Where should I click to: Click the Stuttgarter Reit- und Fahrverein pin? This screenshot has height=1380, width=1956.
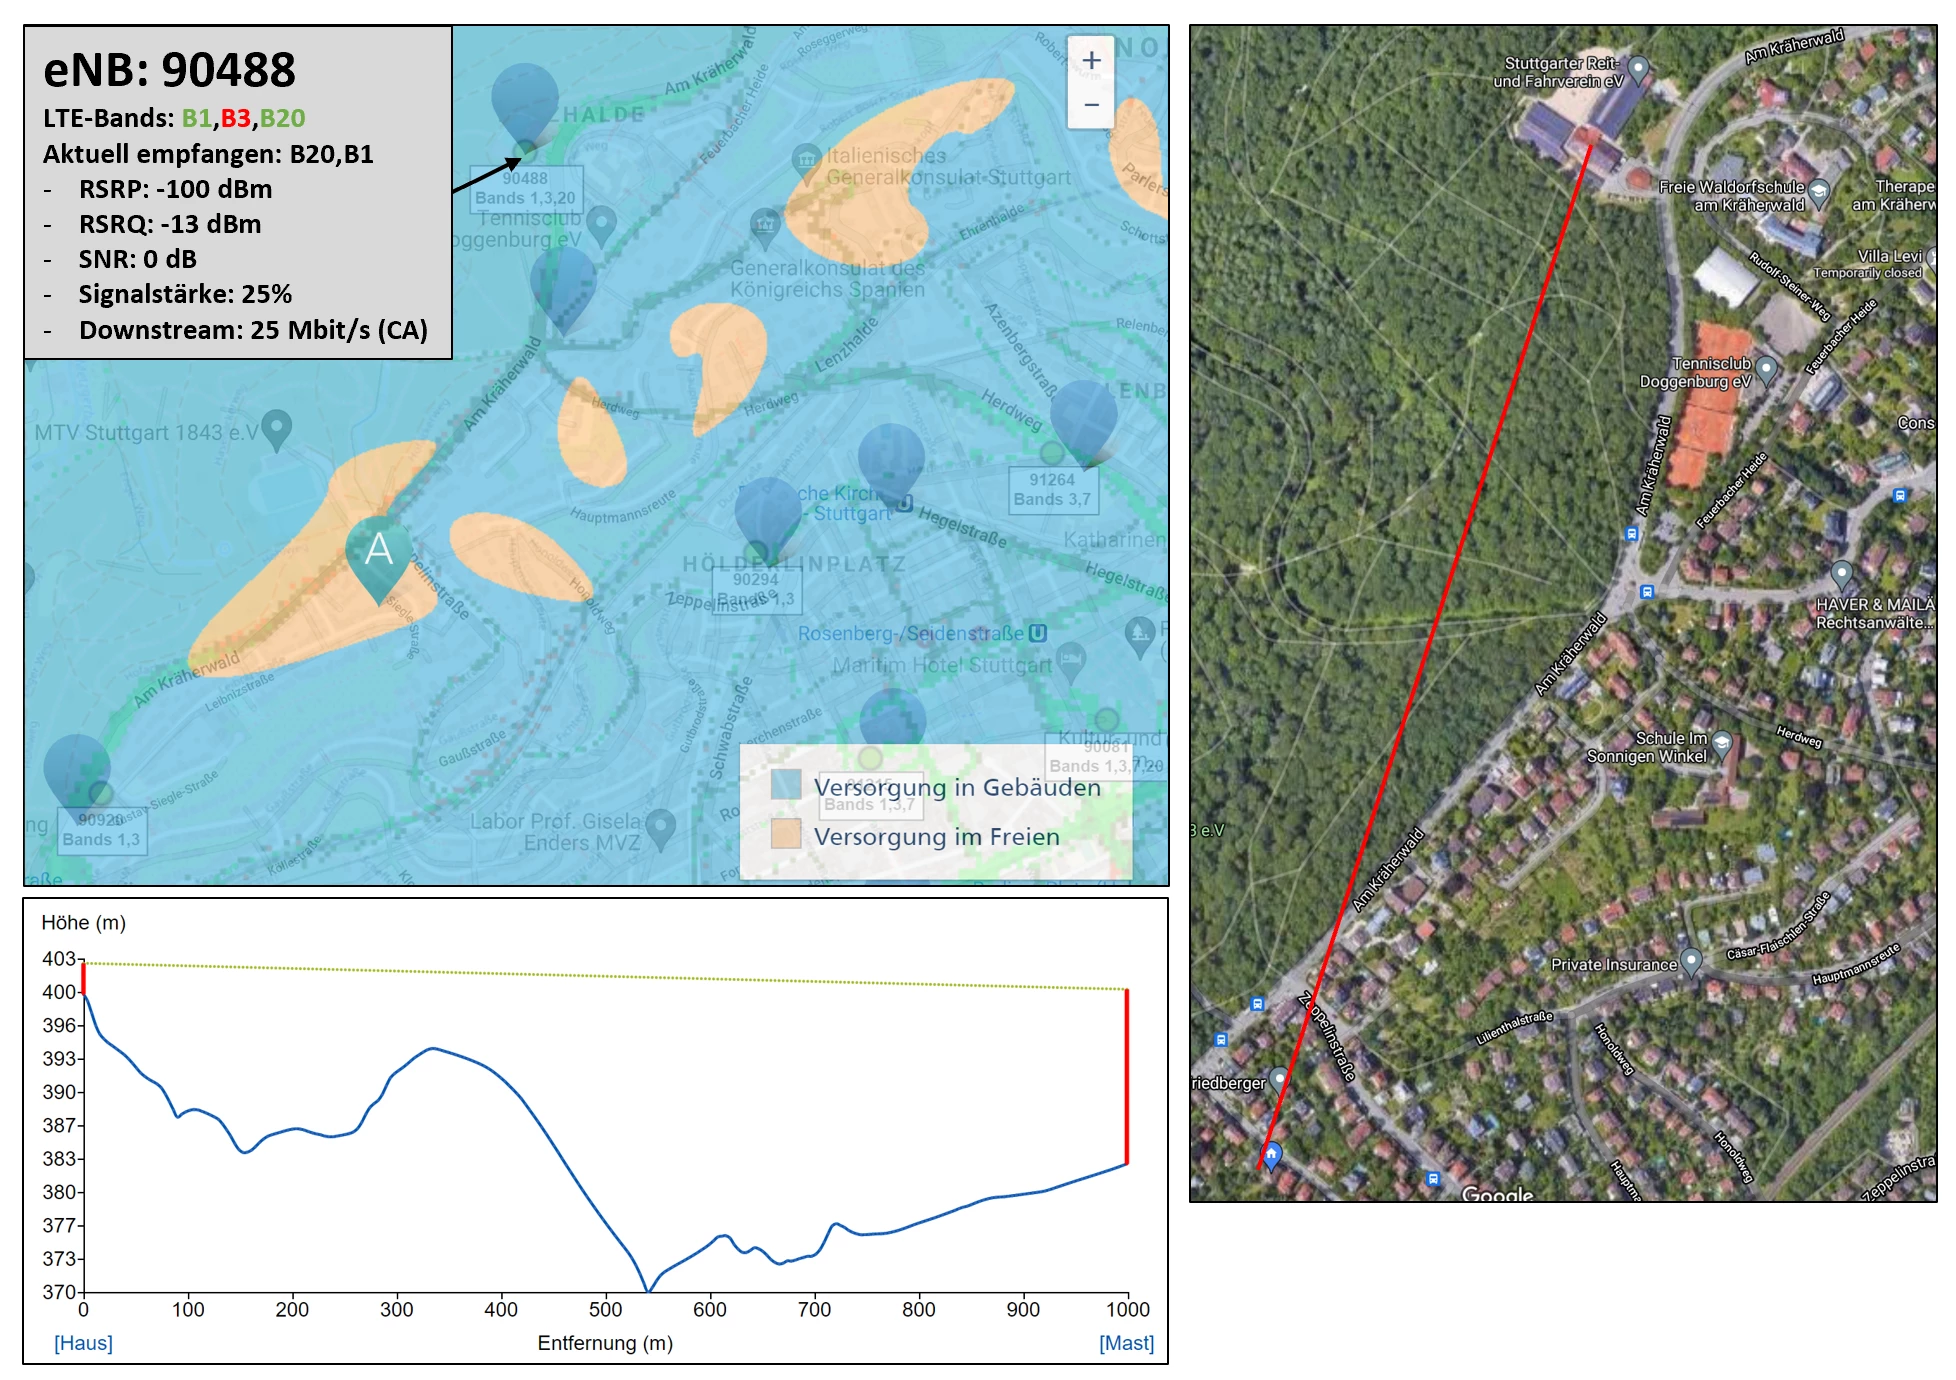[1638, 68]
